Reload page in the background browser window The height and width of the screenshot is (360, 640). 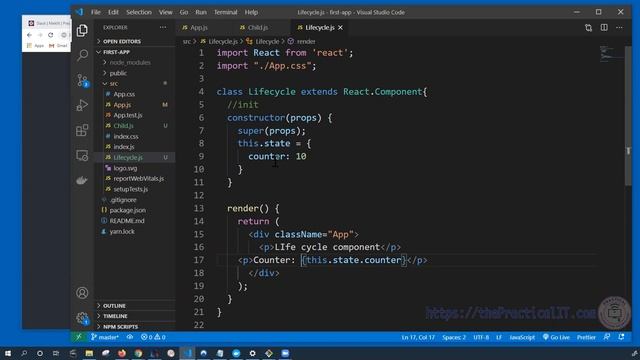51,35
